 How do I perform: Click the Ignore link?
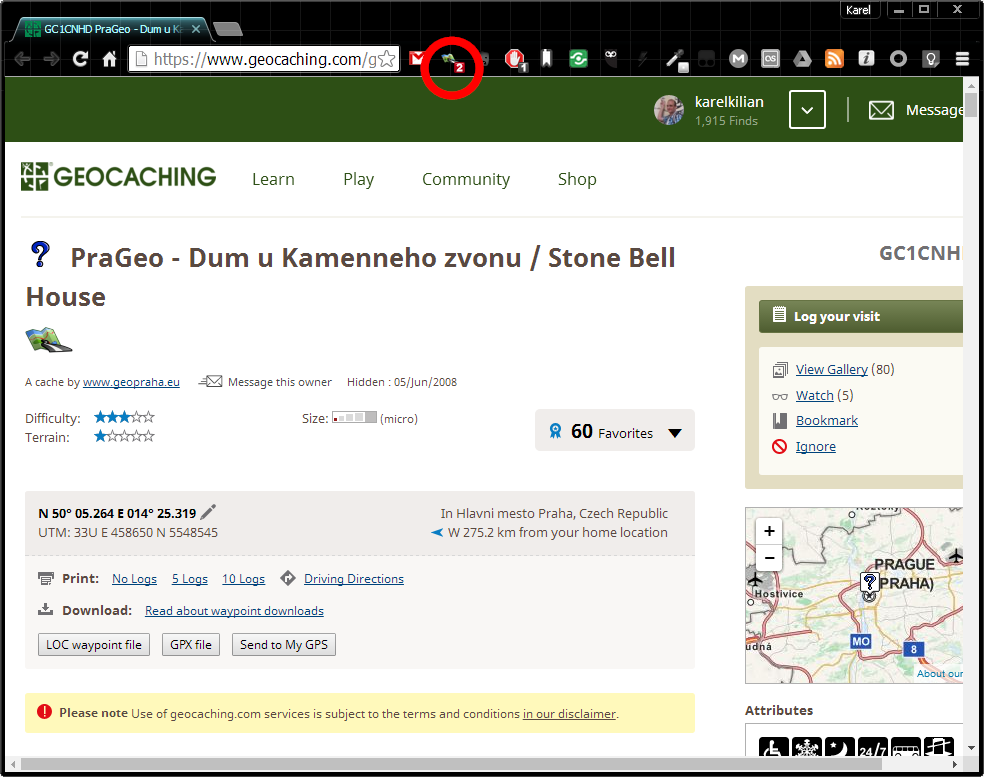(815, 446)
